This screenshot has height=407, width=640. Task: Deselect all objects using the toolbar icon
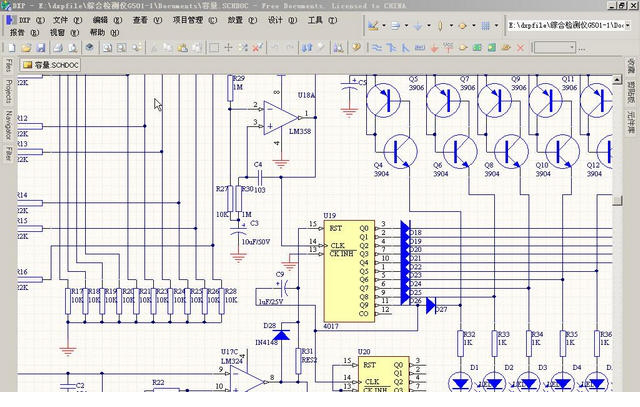tap(243, 48)
